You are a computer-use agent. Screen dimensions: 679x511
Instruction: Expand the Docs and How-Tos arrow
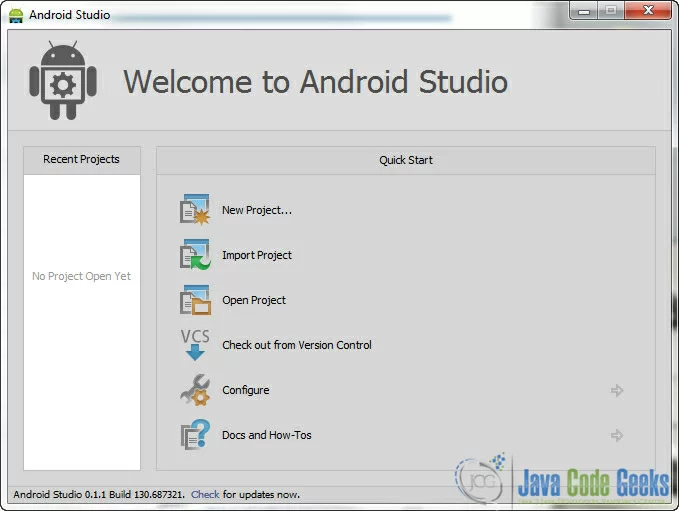click(x=617, y=435)
